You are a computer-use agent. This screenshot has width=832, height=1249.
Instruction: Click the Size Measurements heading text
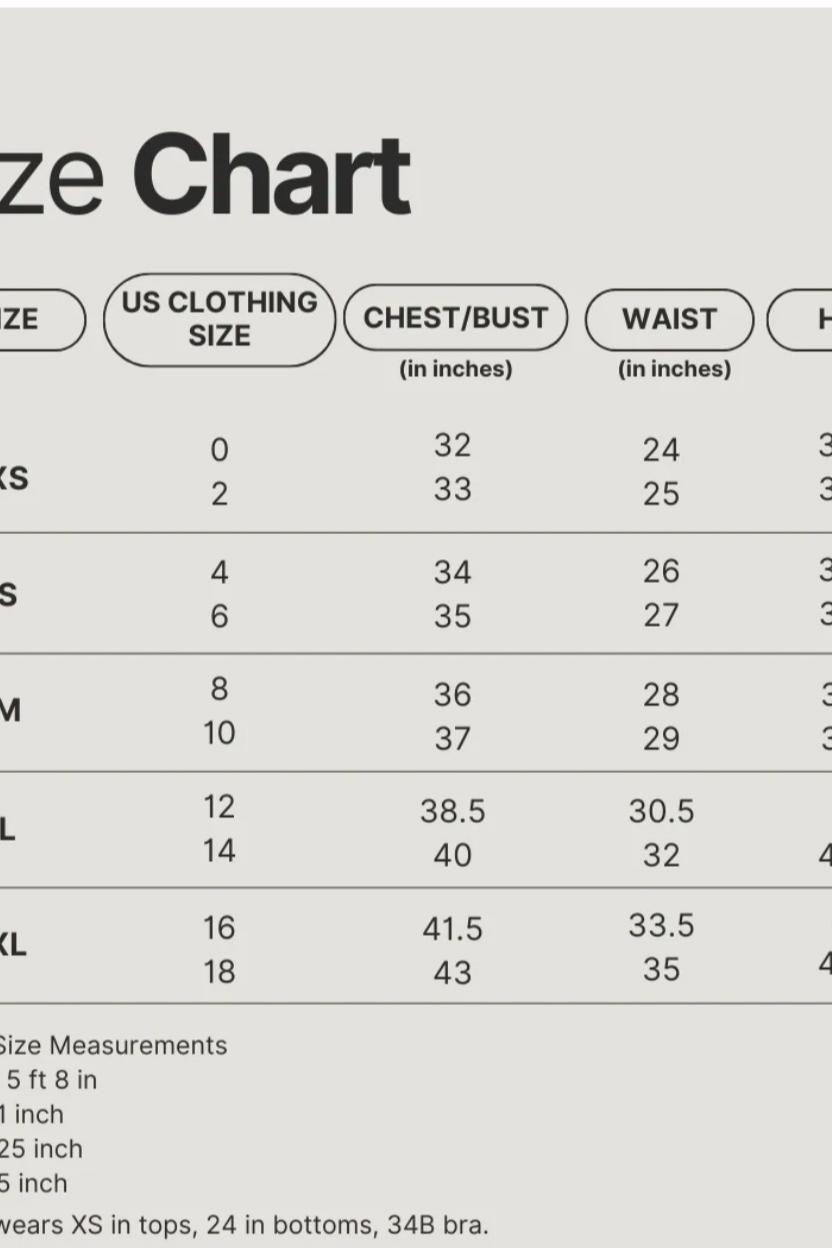coord(112,1045)
